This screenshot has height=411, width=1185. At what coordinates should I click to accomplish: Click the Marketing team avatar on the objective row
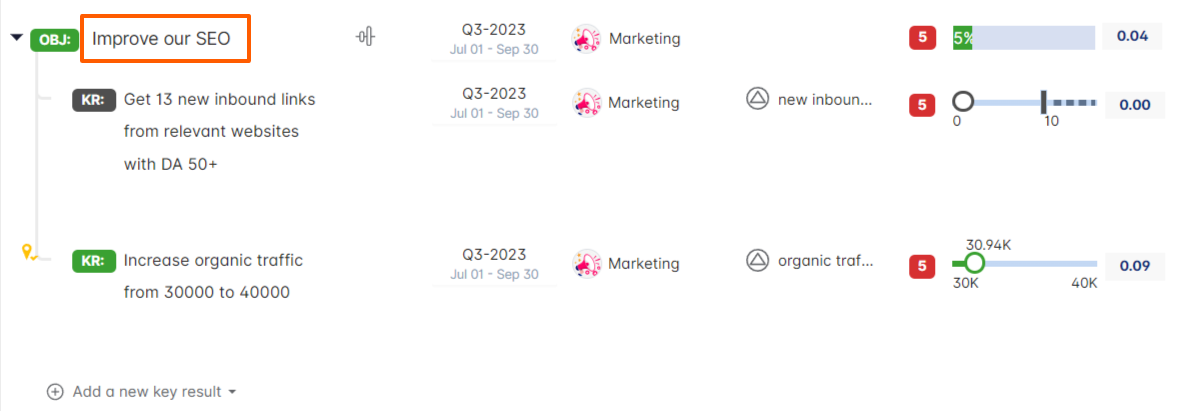coord(586,39)
